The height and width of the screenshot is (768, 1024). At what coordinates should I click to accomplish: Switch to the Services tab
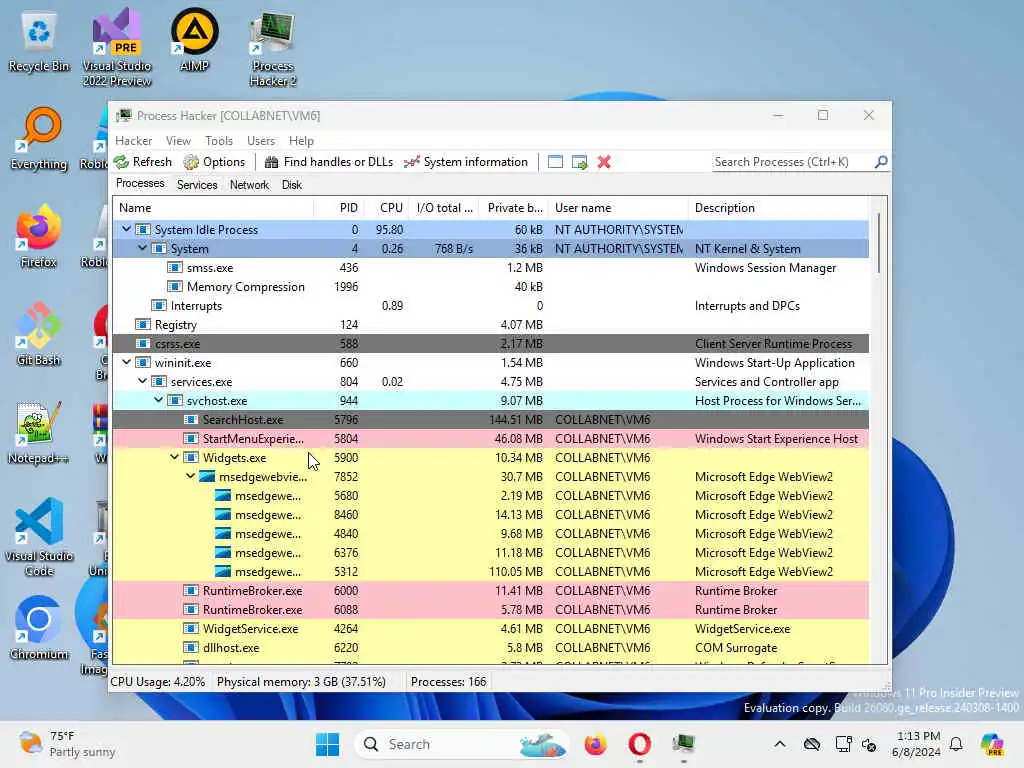click(197, 185)
